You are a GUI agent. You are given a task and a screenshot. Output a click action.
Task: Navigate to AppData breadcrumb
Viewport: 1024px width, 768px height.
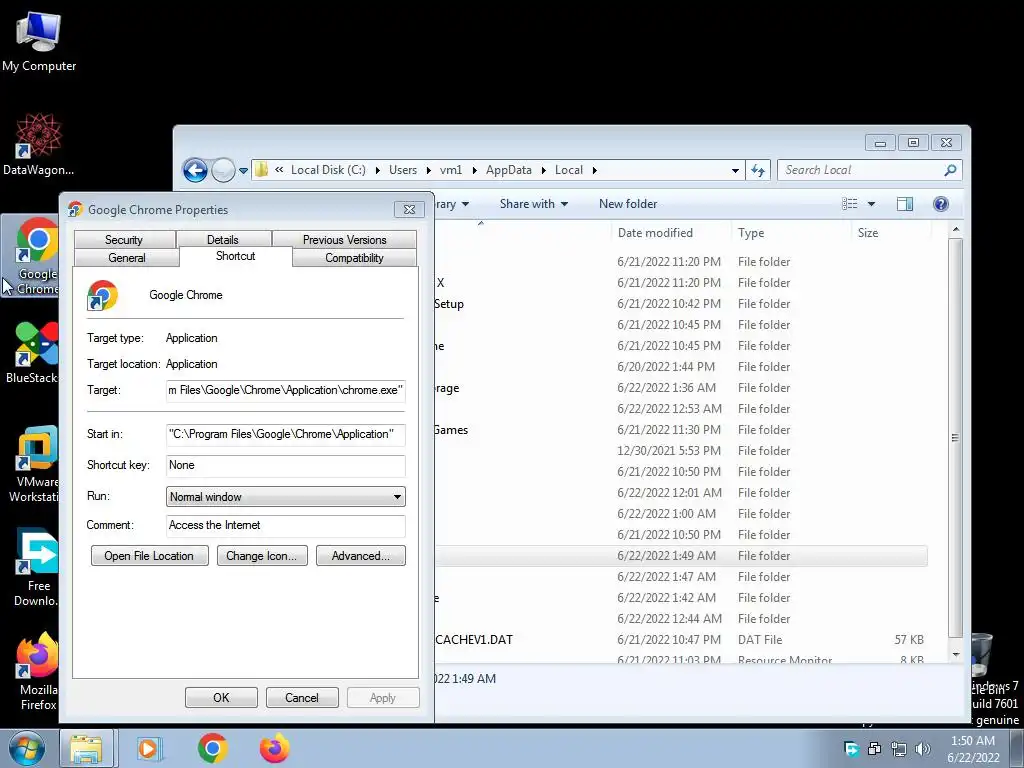[509, 170]
